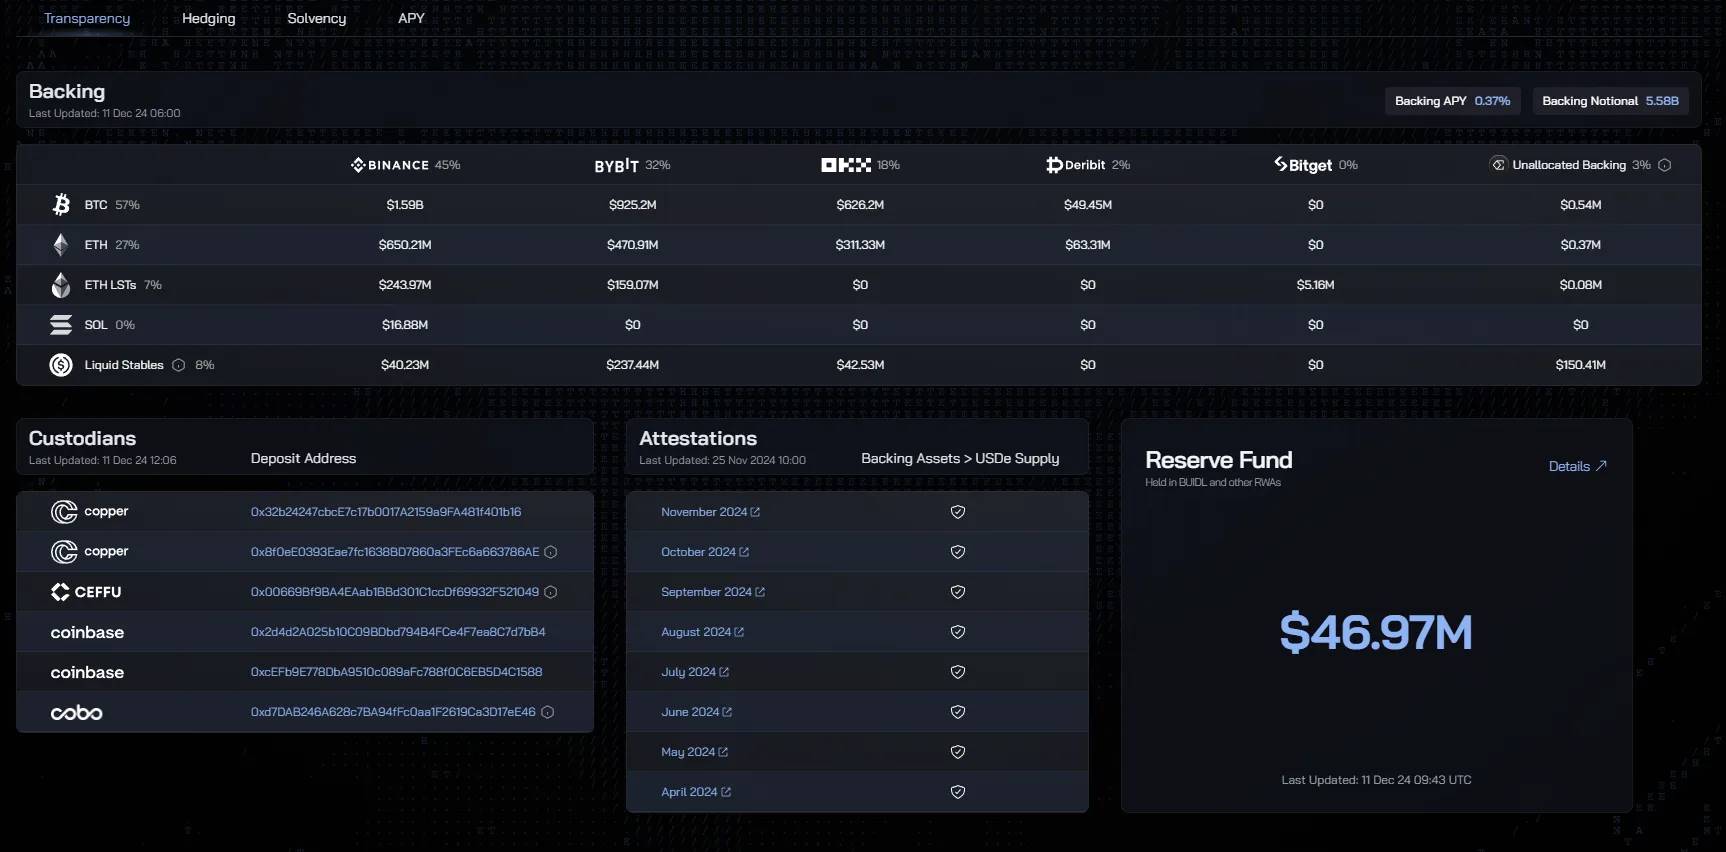Open the second Coinbase deposit address 0xcEFb9E

(396, 672)
